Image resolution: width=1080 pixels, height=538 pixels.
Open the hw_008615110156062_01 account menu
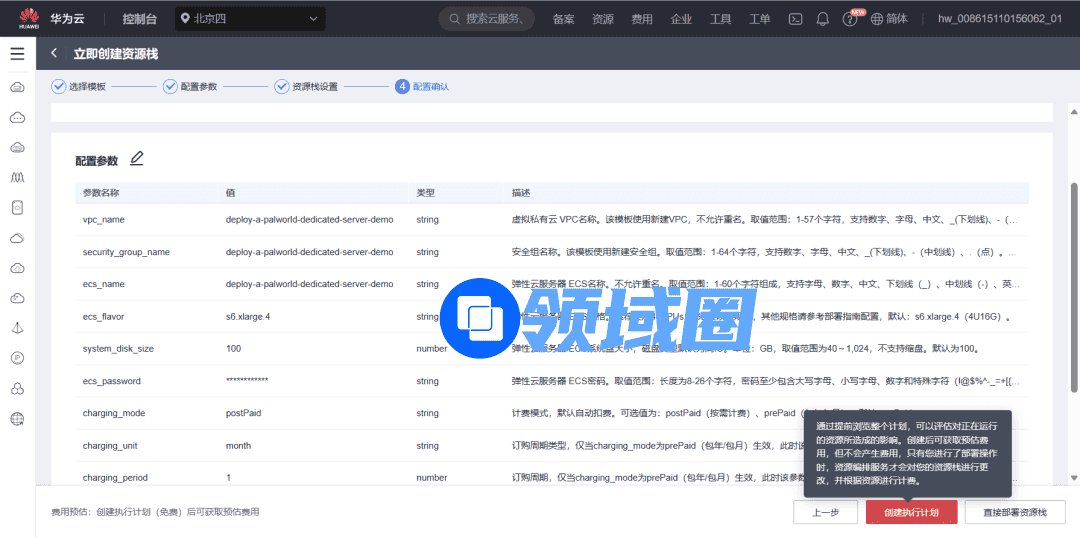[999, 19]
